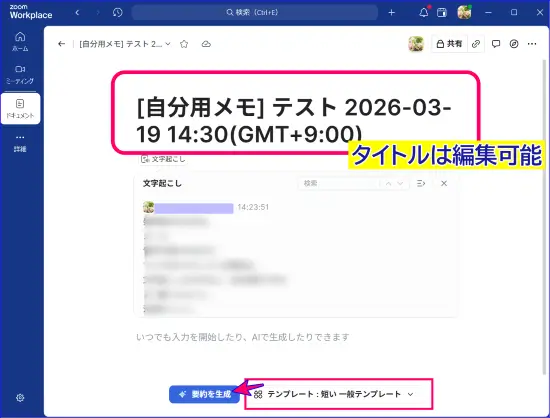Image resolution: width=550 pixels, height=418 pixels.
Task: Click the transcript timestamp 14:23:51
Action: (253, 207)
